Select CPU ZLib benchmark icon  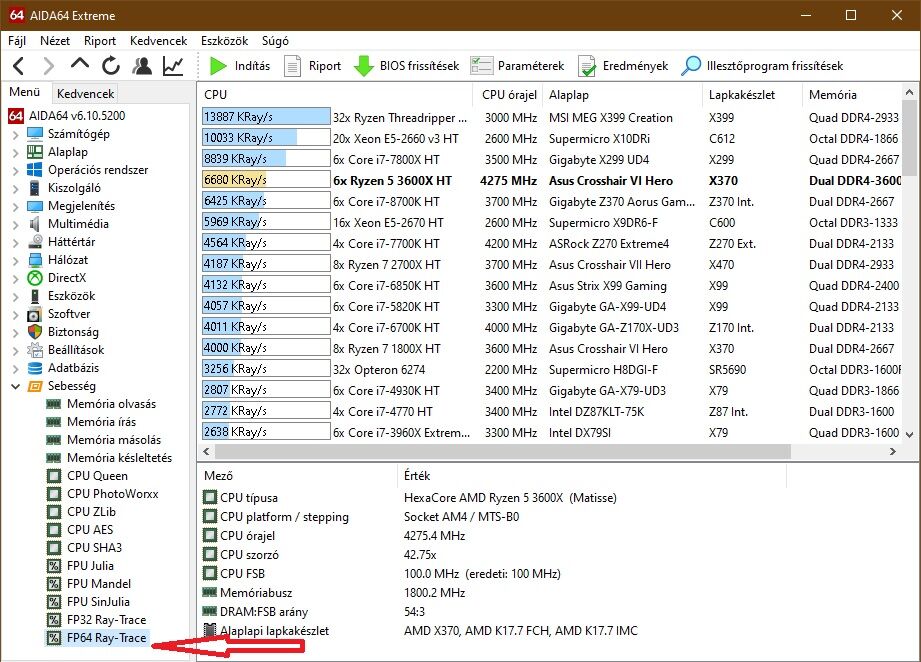(53, 512)
